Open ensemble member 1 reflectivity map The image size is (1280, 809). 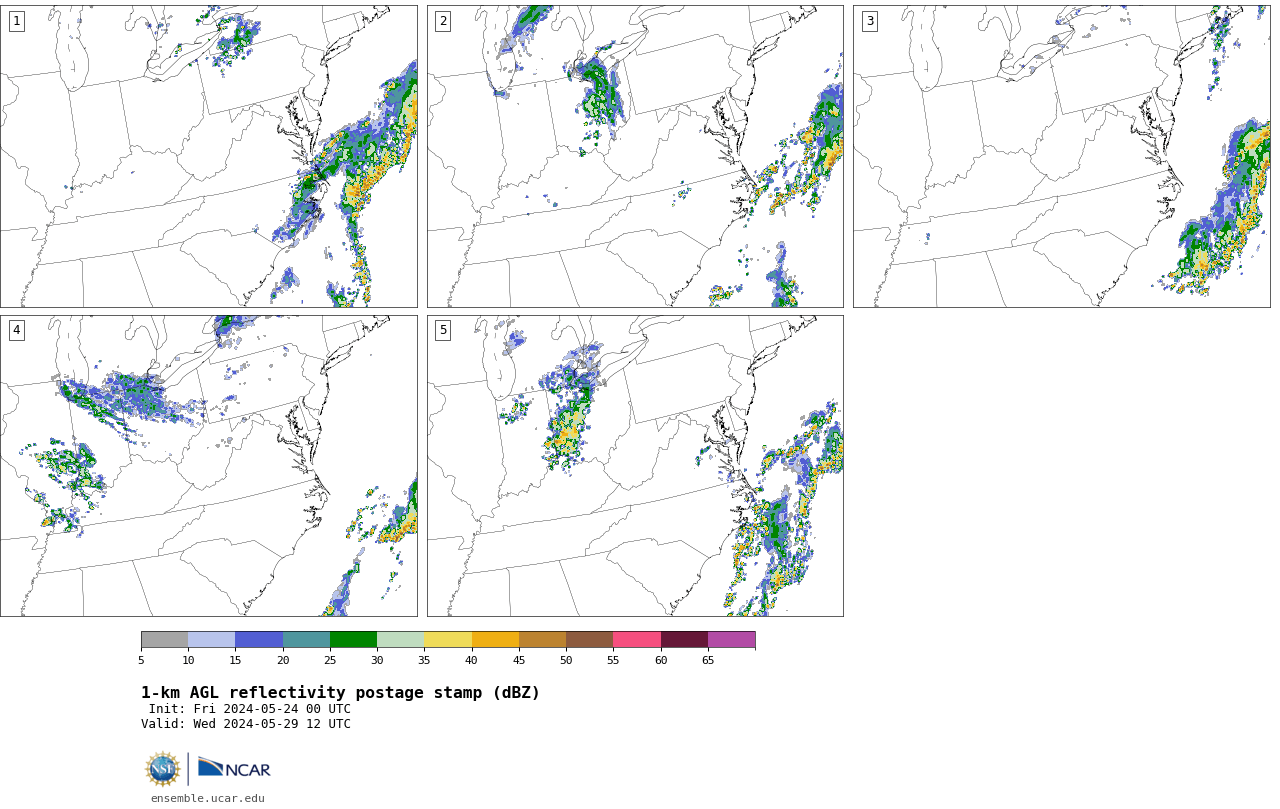pyautogui.click(x=208, y=156)
